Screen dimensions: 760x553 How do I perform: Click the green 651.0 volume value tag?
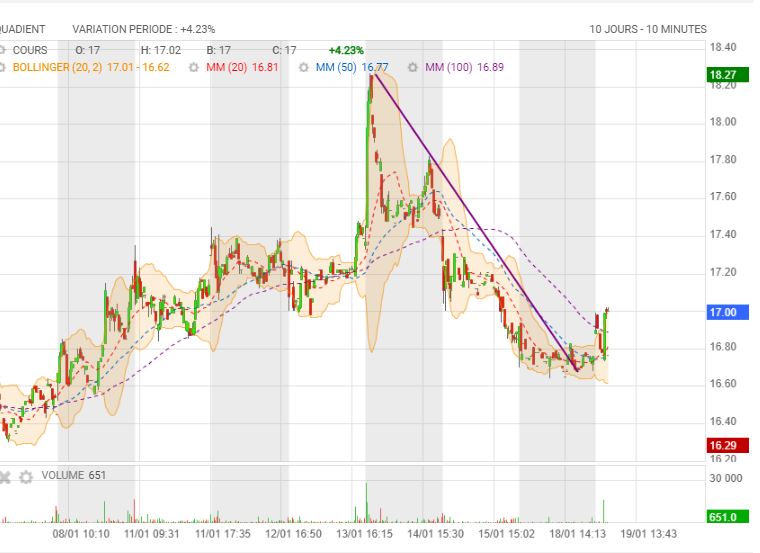722,517
